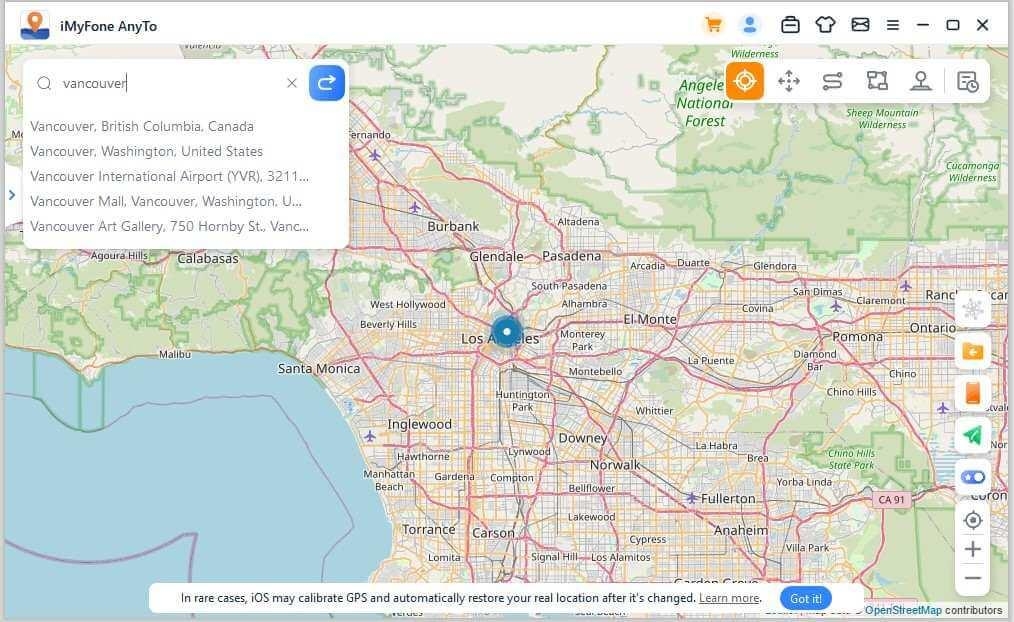
Task: Choose Vancouver, Washington, United States suggestion
Action: click(146, 151)
